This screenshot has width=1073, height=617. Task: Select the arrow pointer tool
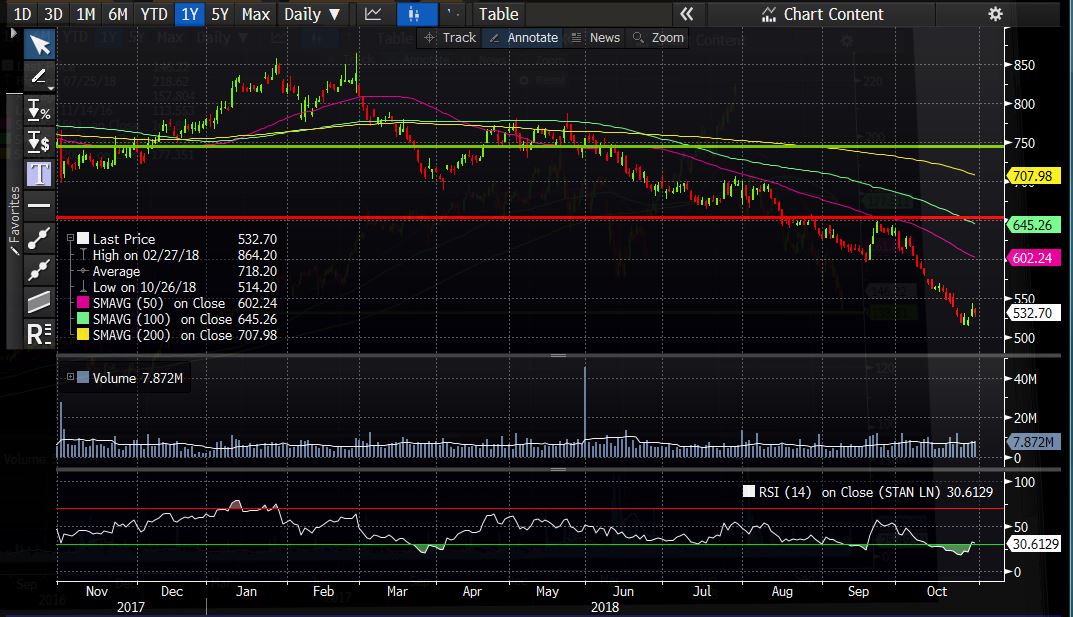(x=39, y=44)
